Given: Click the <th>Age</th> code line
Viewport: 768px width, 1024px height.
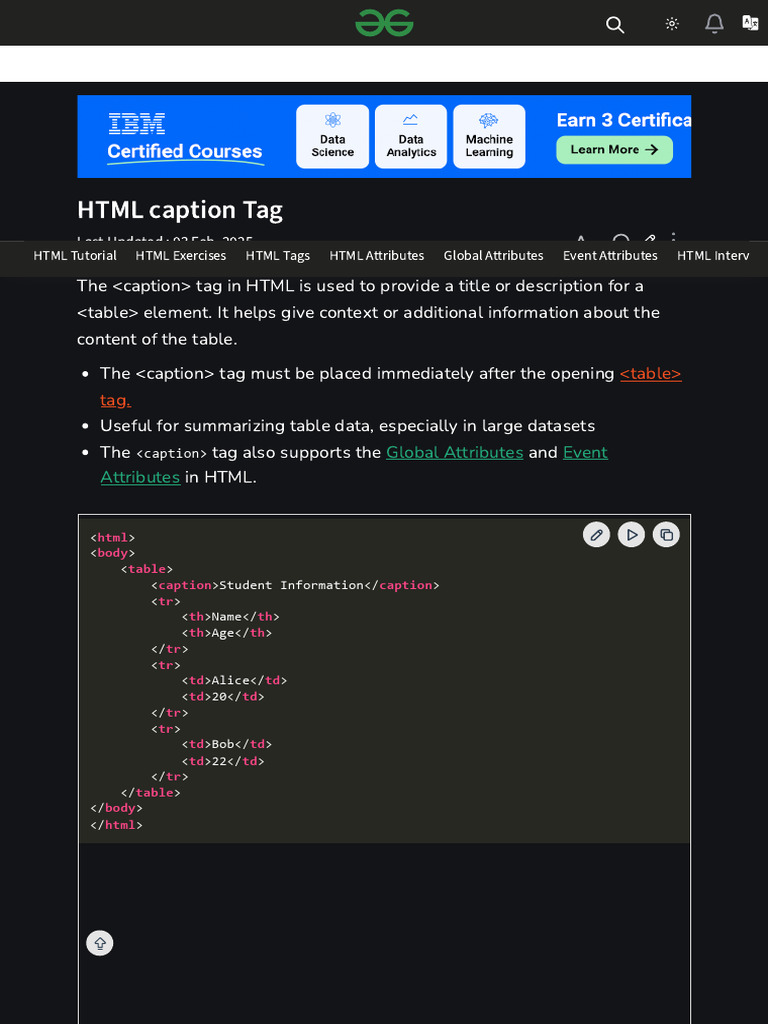Looking at the screenshot, I should (227, 633).
